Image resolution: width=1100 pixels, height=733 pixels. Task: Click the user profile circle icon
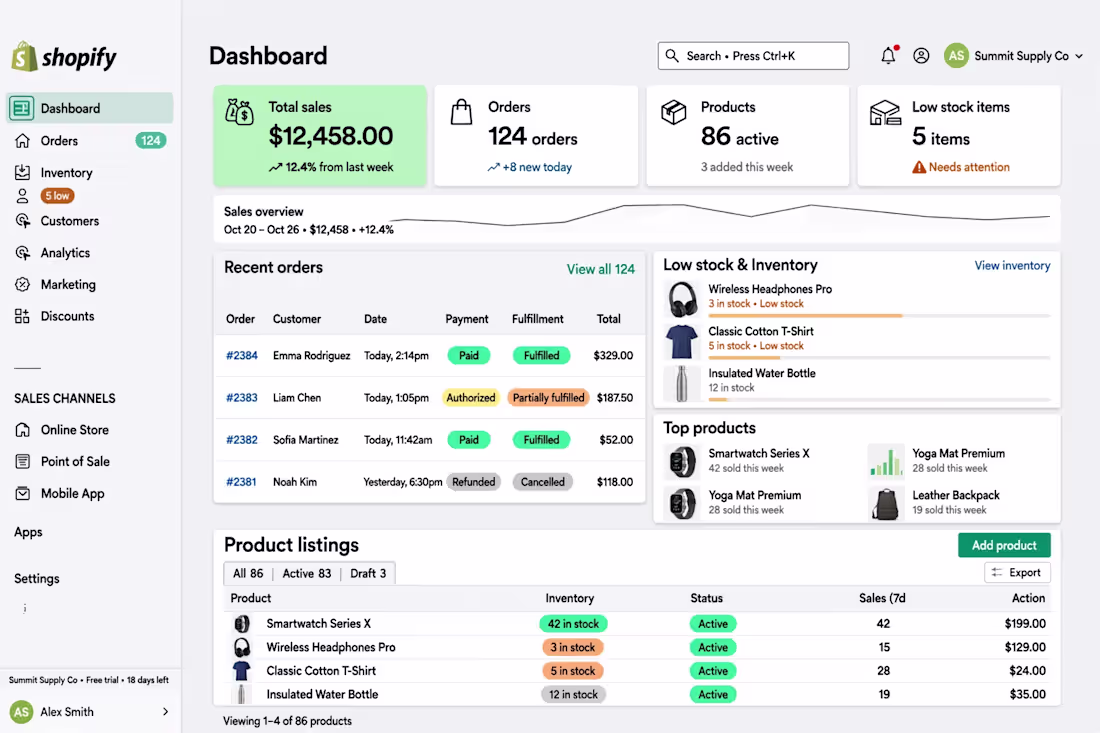921,55
